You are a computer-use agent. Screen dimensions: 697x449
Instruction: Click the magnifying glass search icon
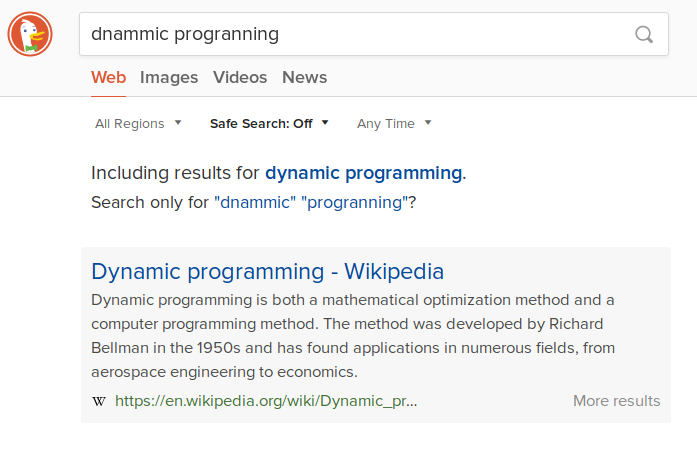tap(644, 34)
